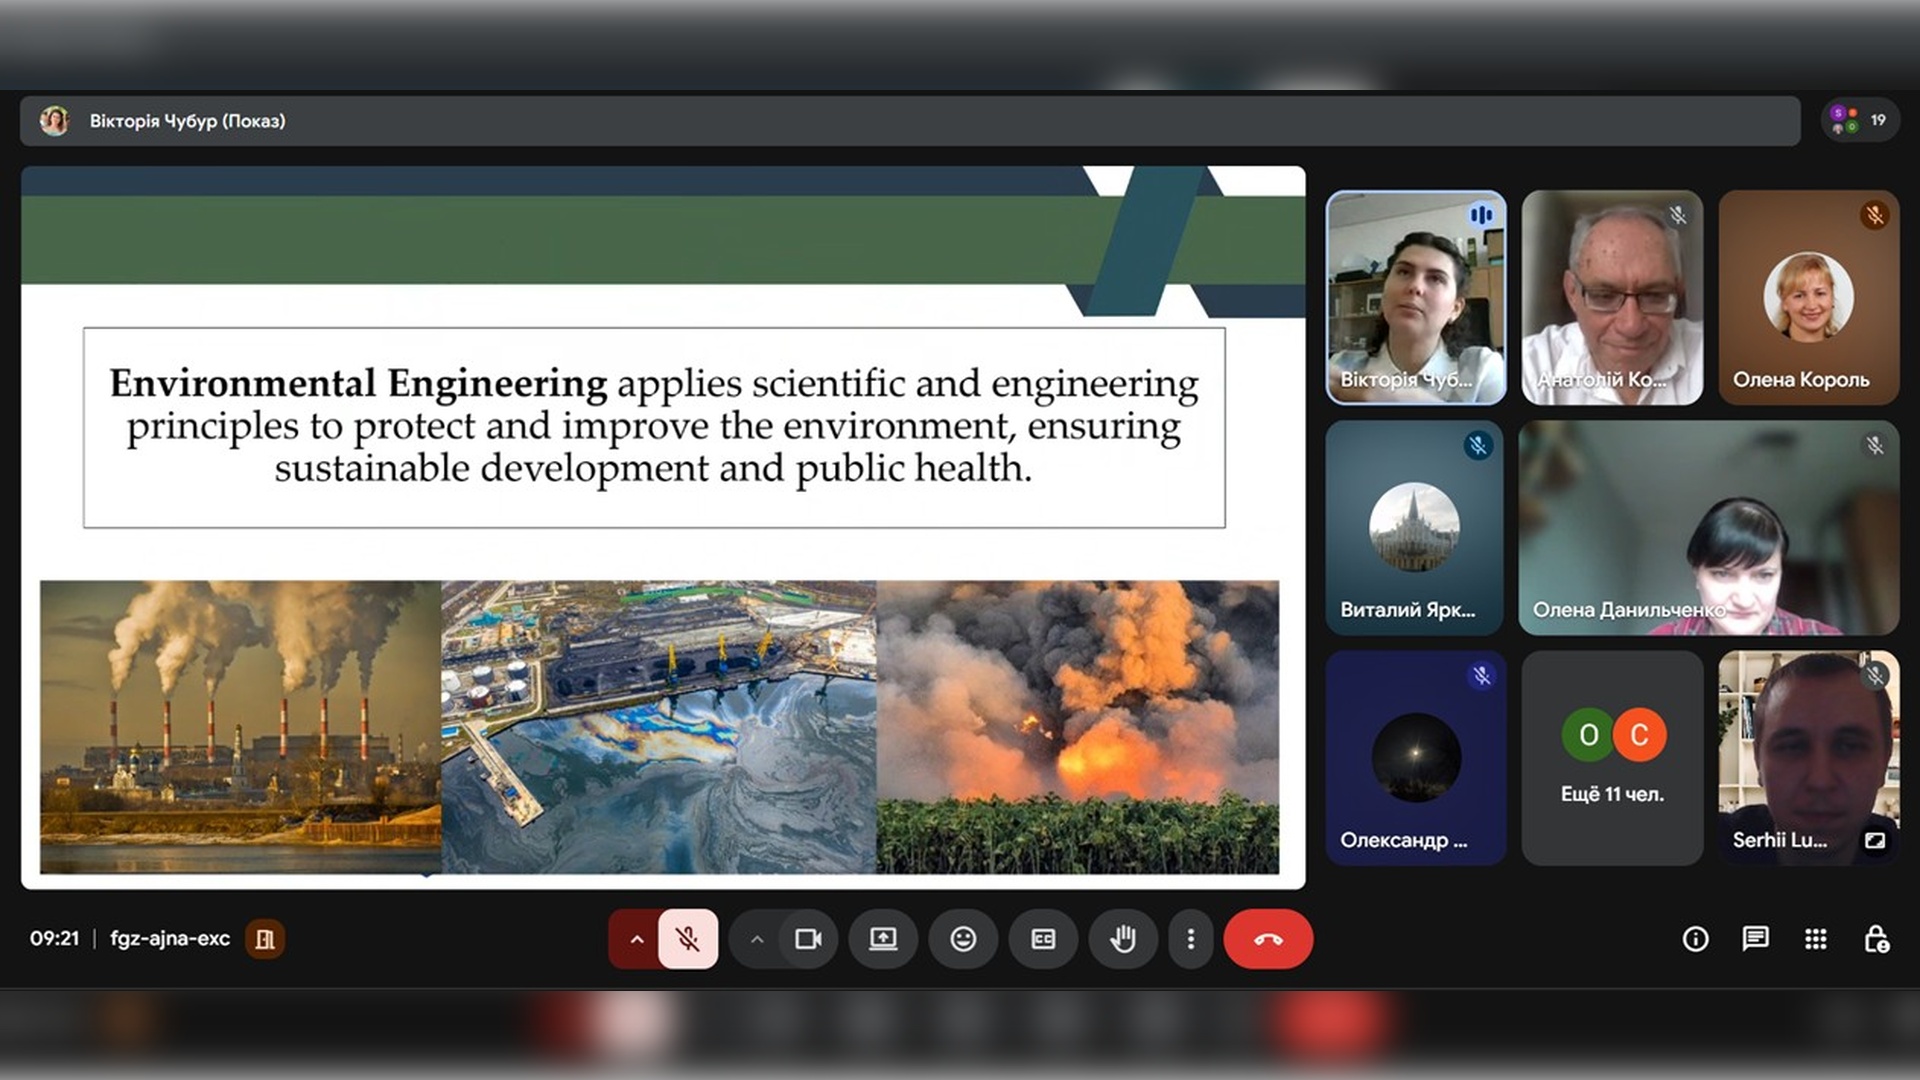Expand microphone audio settings arrow
The width and height of the screenshot is (1920, 1080).
[x=636, y=939]
